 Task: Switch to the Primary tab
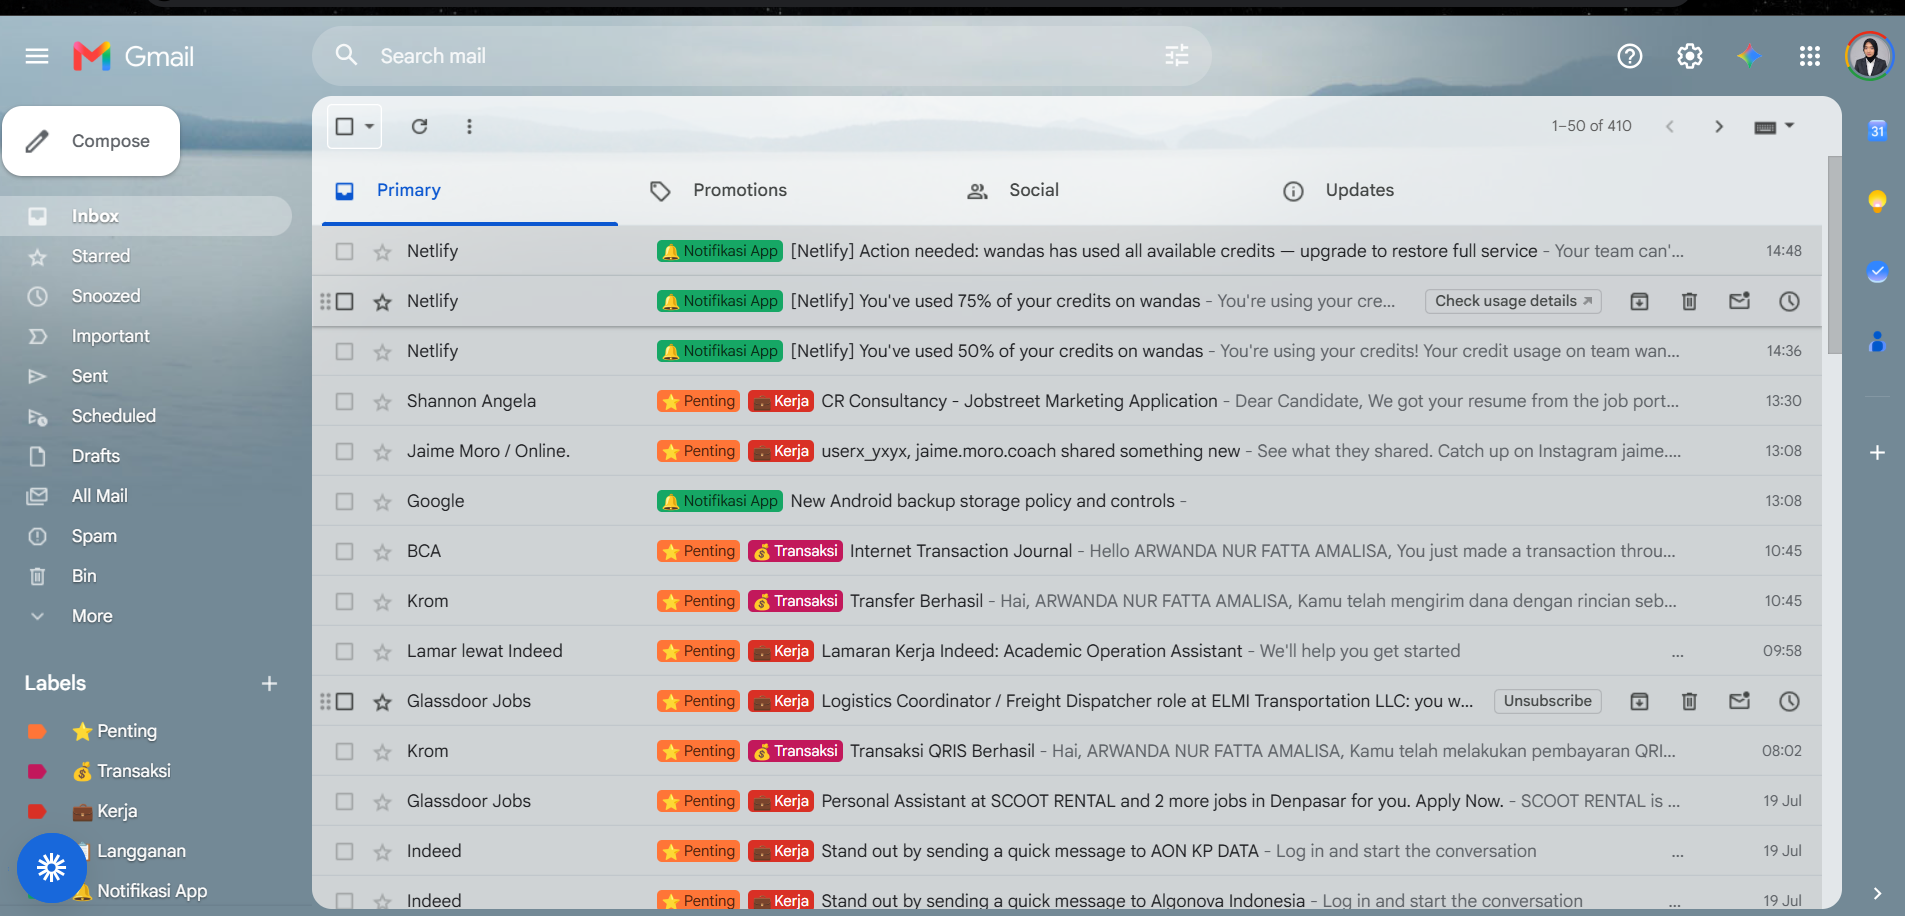click(470, 190)
